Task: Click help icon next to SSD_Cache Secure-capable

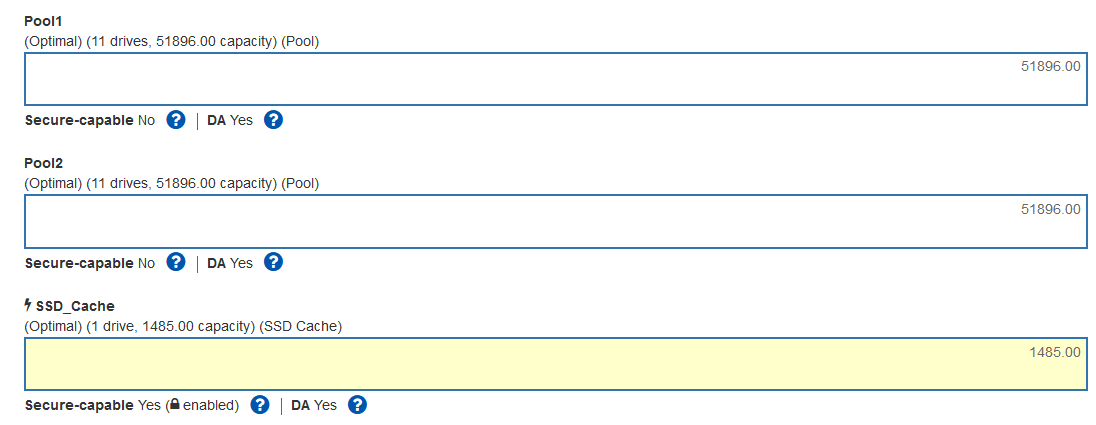Action: tap(260, 405)
